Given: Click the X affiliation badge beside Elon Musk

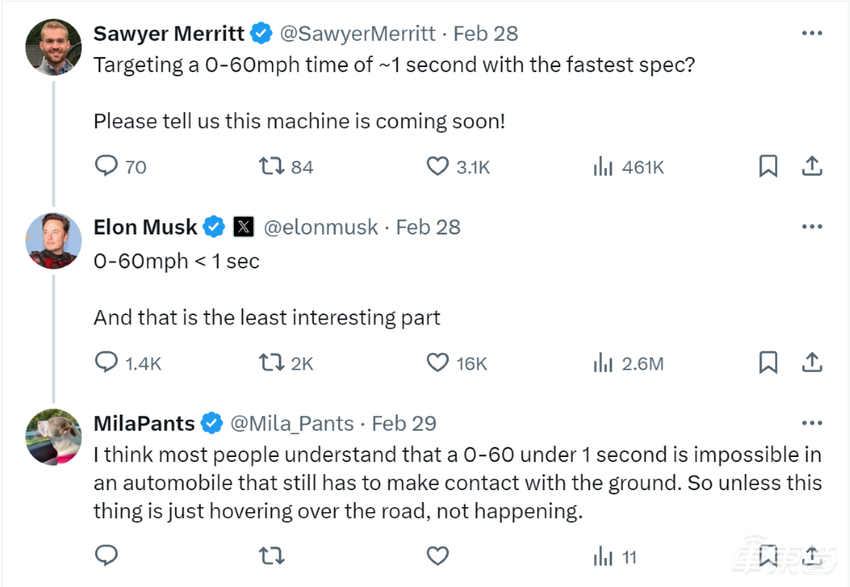Looking at the screenshot, I should [243, 227].
